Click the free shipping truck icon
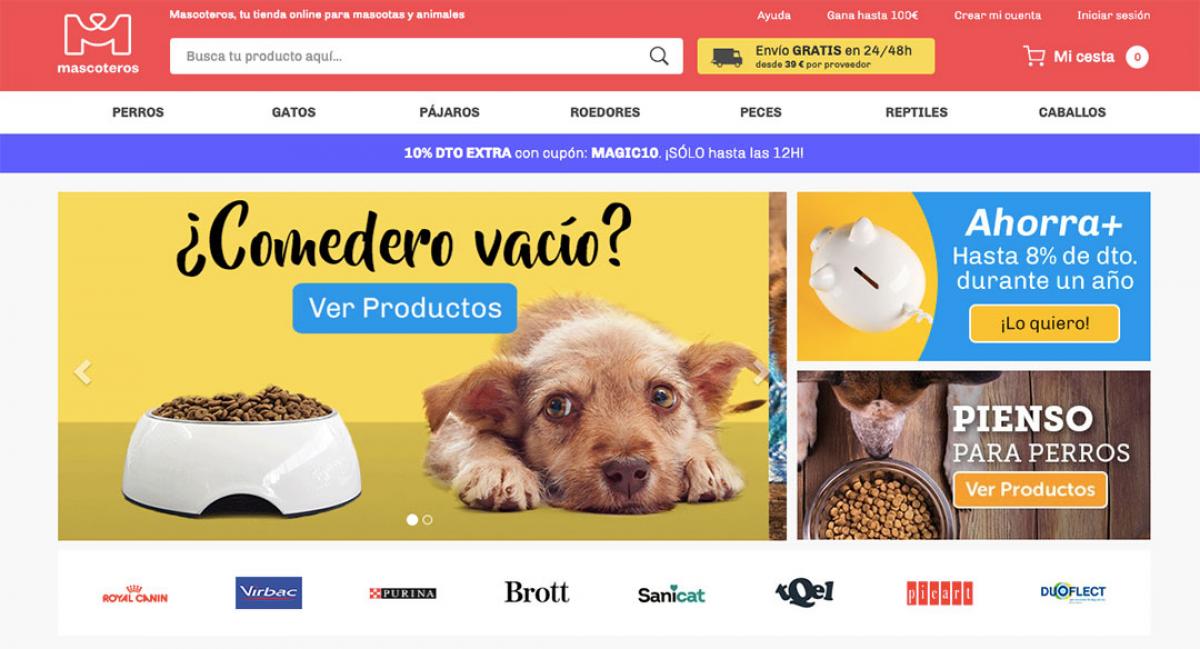The image size is (1200, 649). tap(727, 57)
